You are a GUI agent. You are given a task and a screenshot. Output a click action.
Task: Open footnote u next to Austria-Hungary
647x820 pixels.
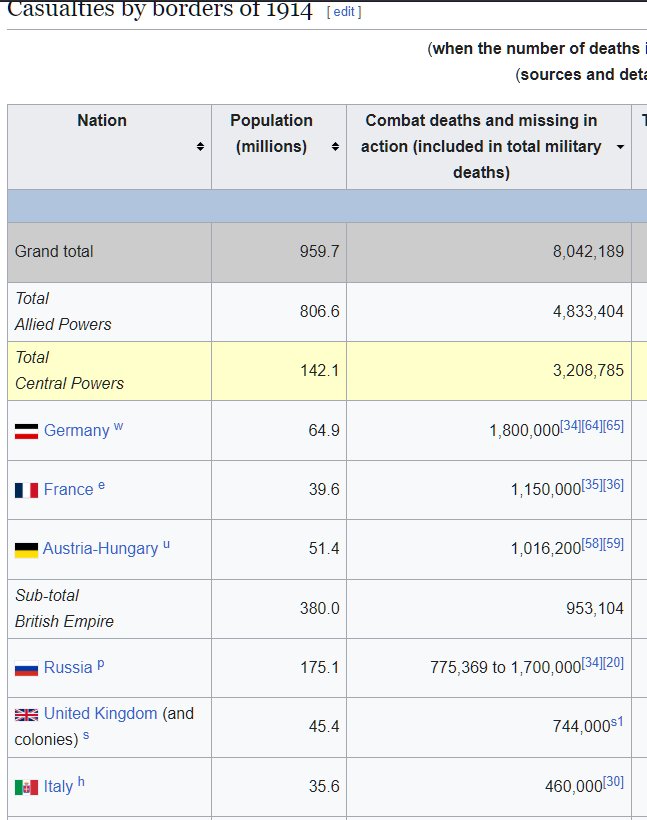166,544
